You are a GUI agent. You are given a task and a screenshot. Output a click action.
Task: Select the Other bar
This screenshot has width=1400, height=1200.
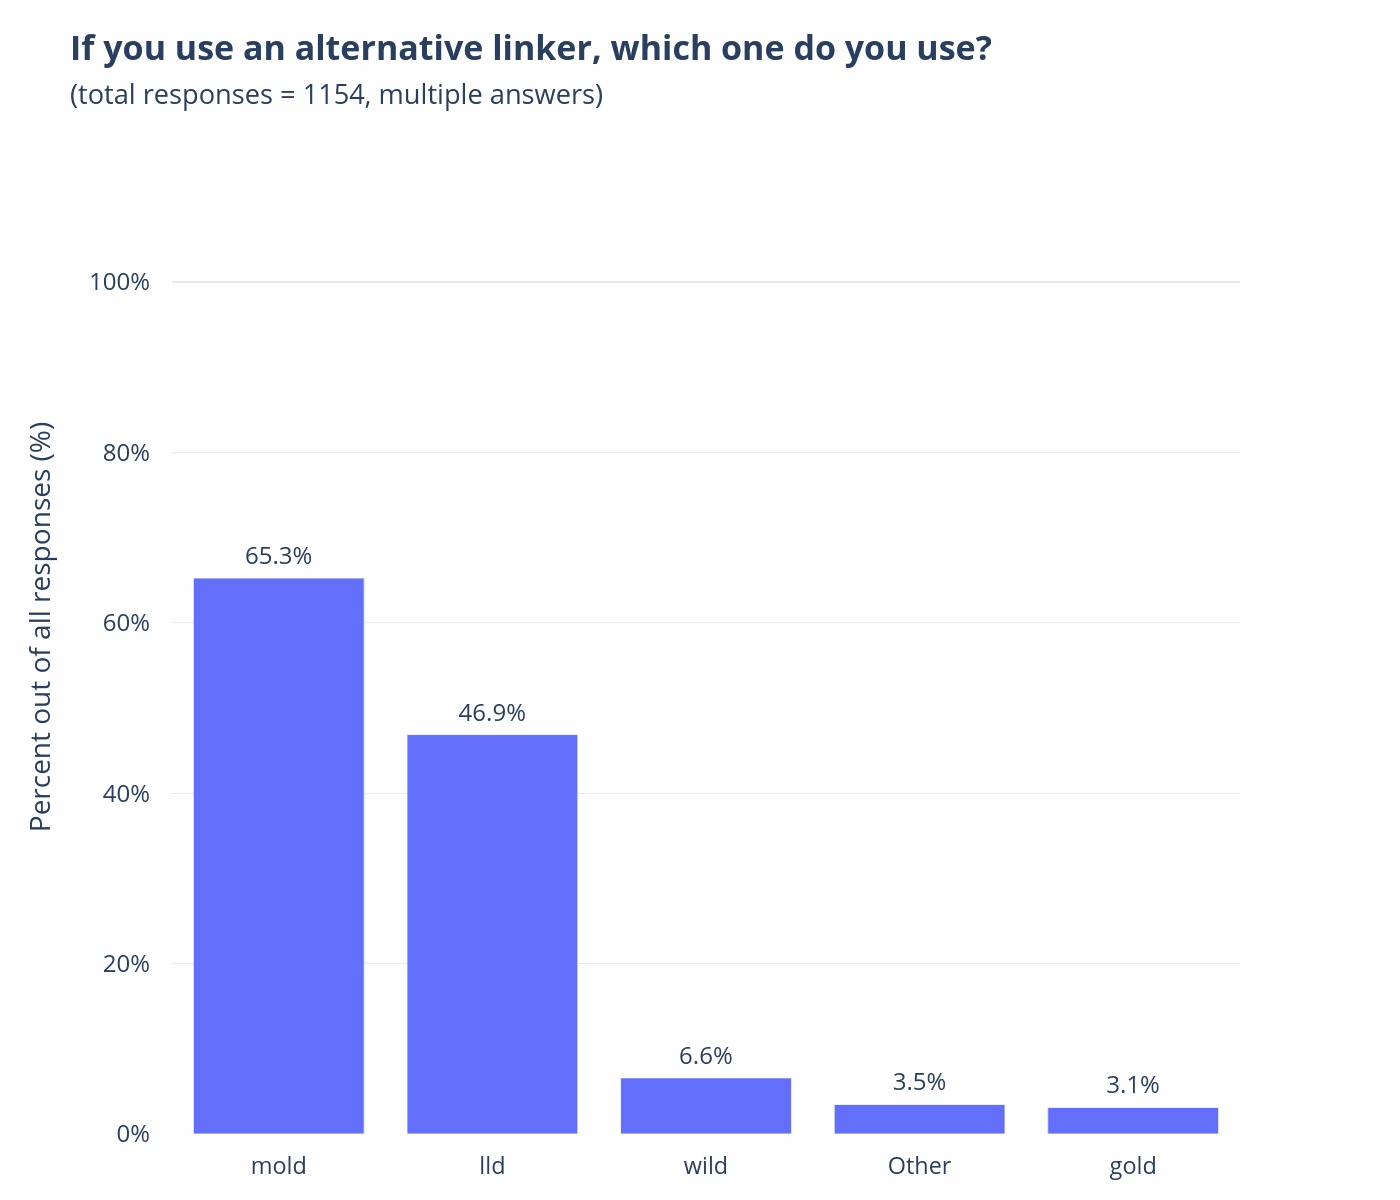pos(919,1118)
